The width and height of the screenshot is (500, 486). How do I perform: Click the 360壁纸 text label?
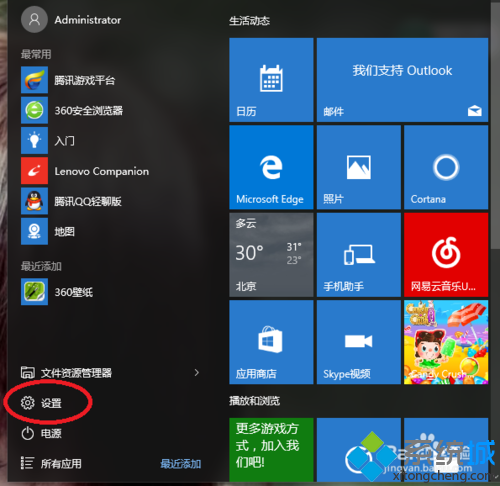(74, 292)
